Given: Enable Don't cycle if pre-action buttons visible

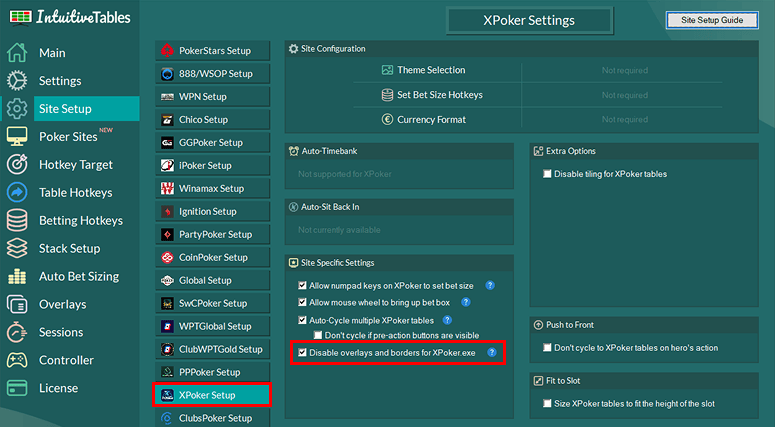Looking at the screenshot, I should coord(318,335).
